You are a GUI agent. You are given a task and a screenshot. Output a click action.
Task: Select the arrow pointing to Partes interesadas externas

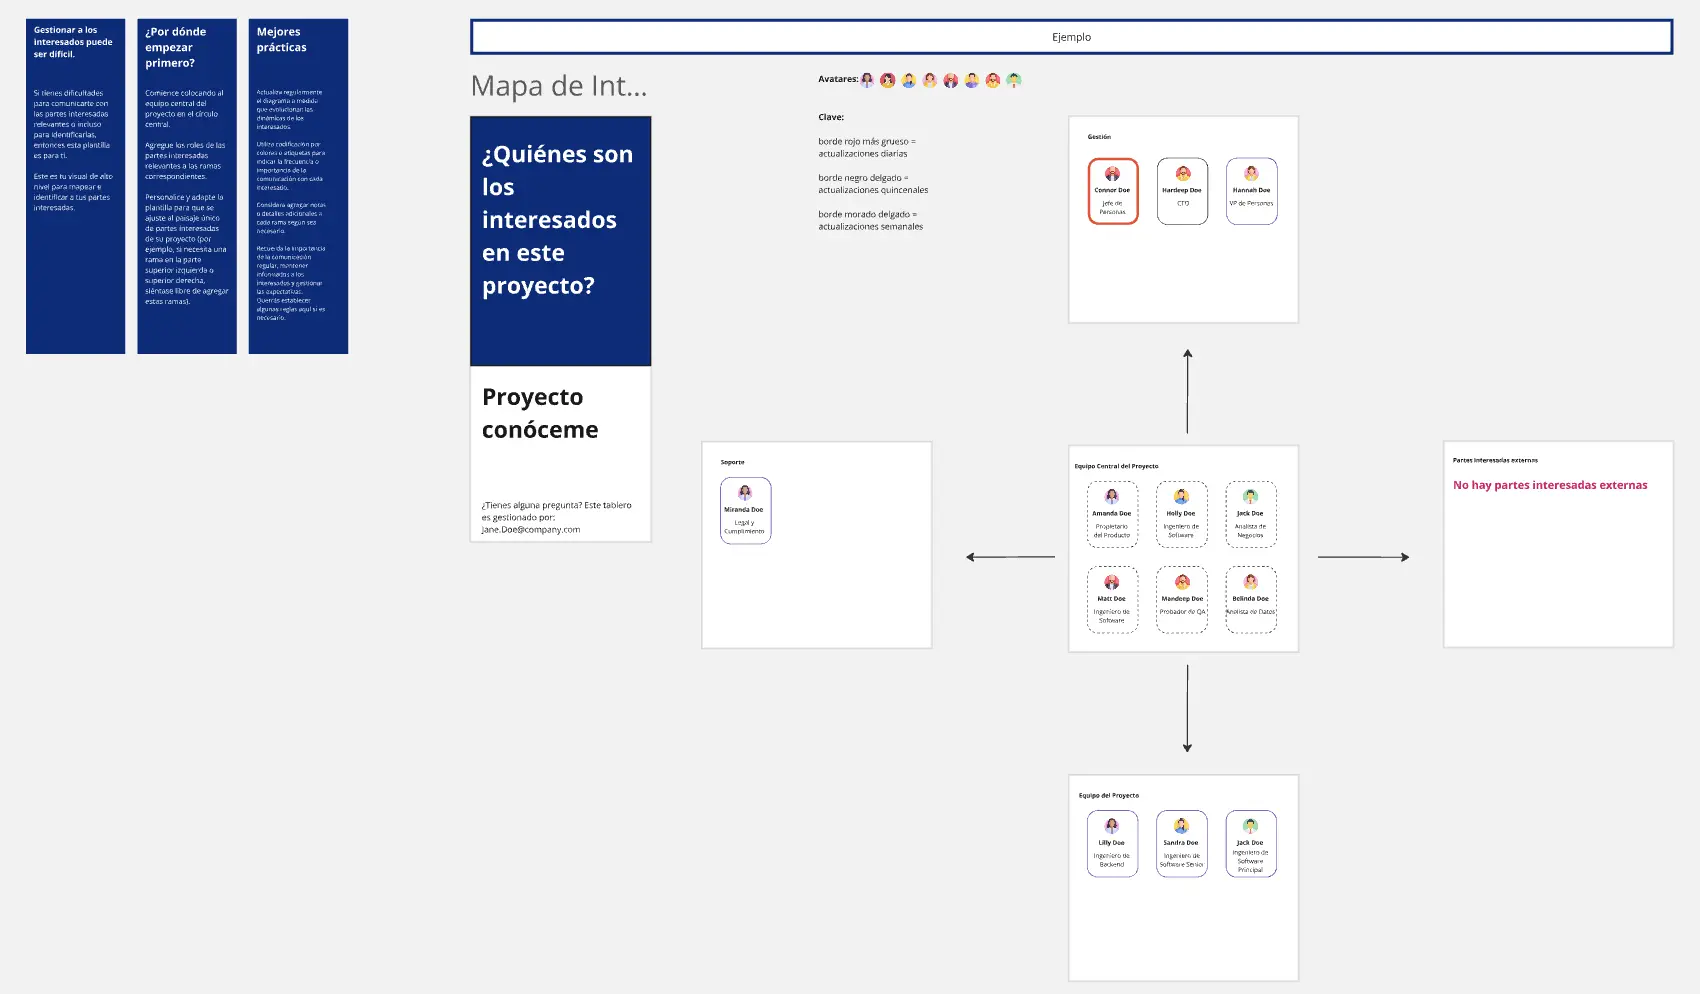[x=1364, y=557]
